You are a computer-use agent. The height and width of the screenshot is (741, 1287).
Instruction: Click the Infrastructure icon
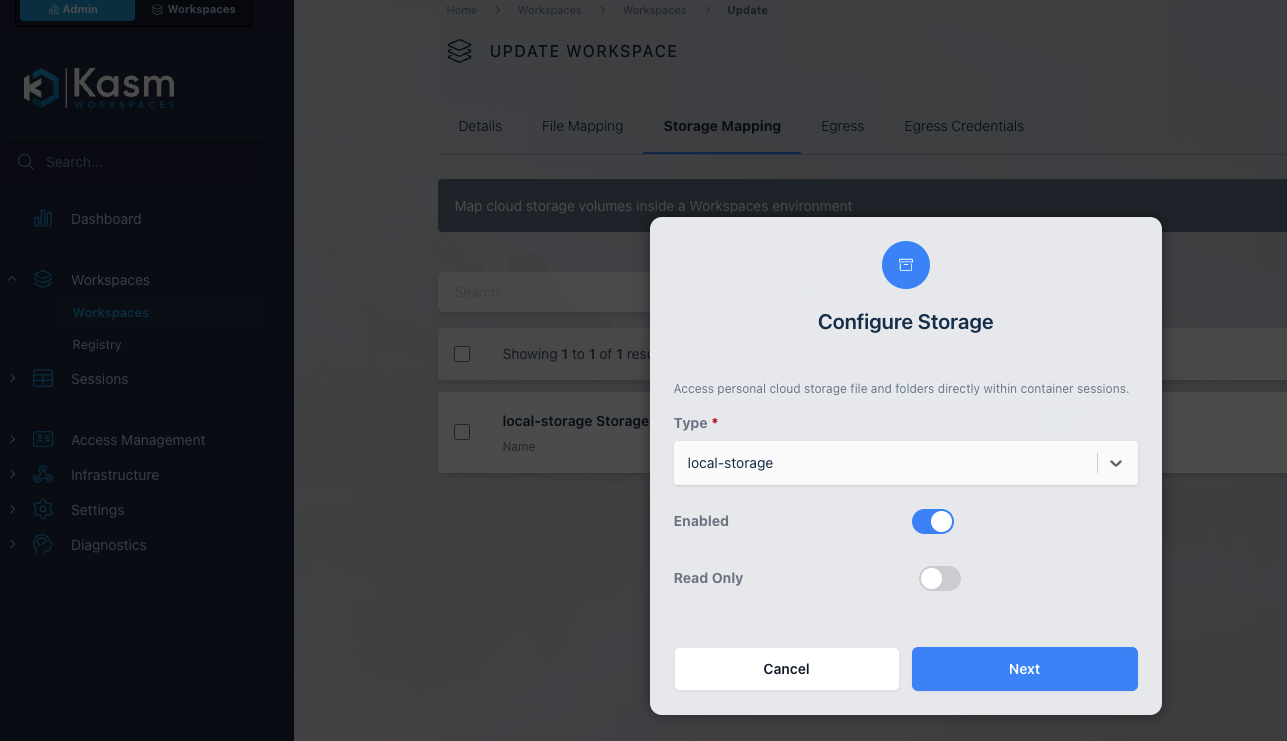[x=43, y=475]
